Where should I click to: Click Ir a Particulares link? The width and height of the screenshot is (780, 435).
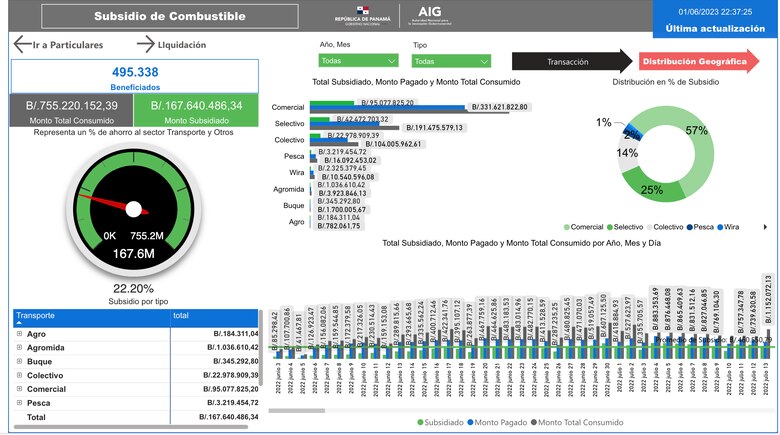click(68, 45)
